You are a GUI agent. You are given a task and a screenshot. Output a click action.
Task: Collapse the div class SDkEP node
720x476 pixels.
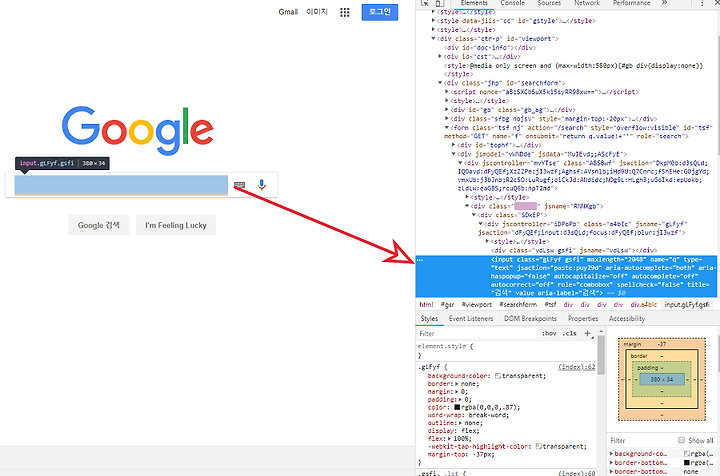[474, 215]
